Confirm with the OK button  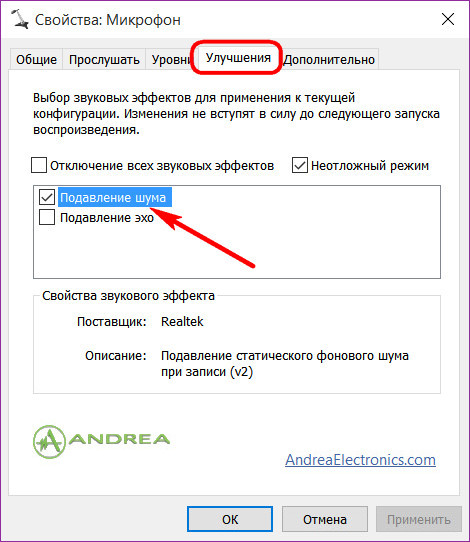pos(230,519)
